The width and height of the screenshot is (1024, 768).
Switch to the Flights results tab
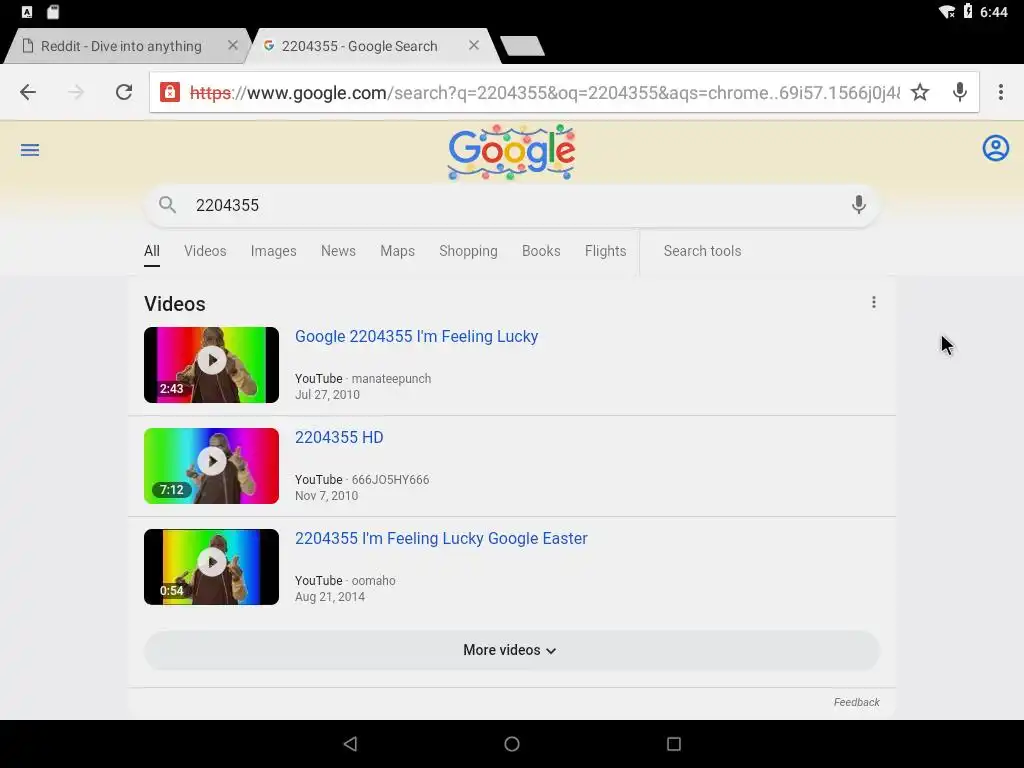(x=605, y=251)
